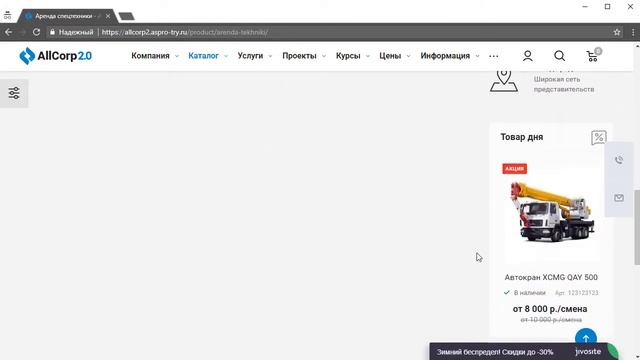Screen dimensions: 640x360
Task: Click the Товар дня heading
Action: point(522,137)
